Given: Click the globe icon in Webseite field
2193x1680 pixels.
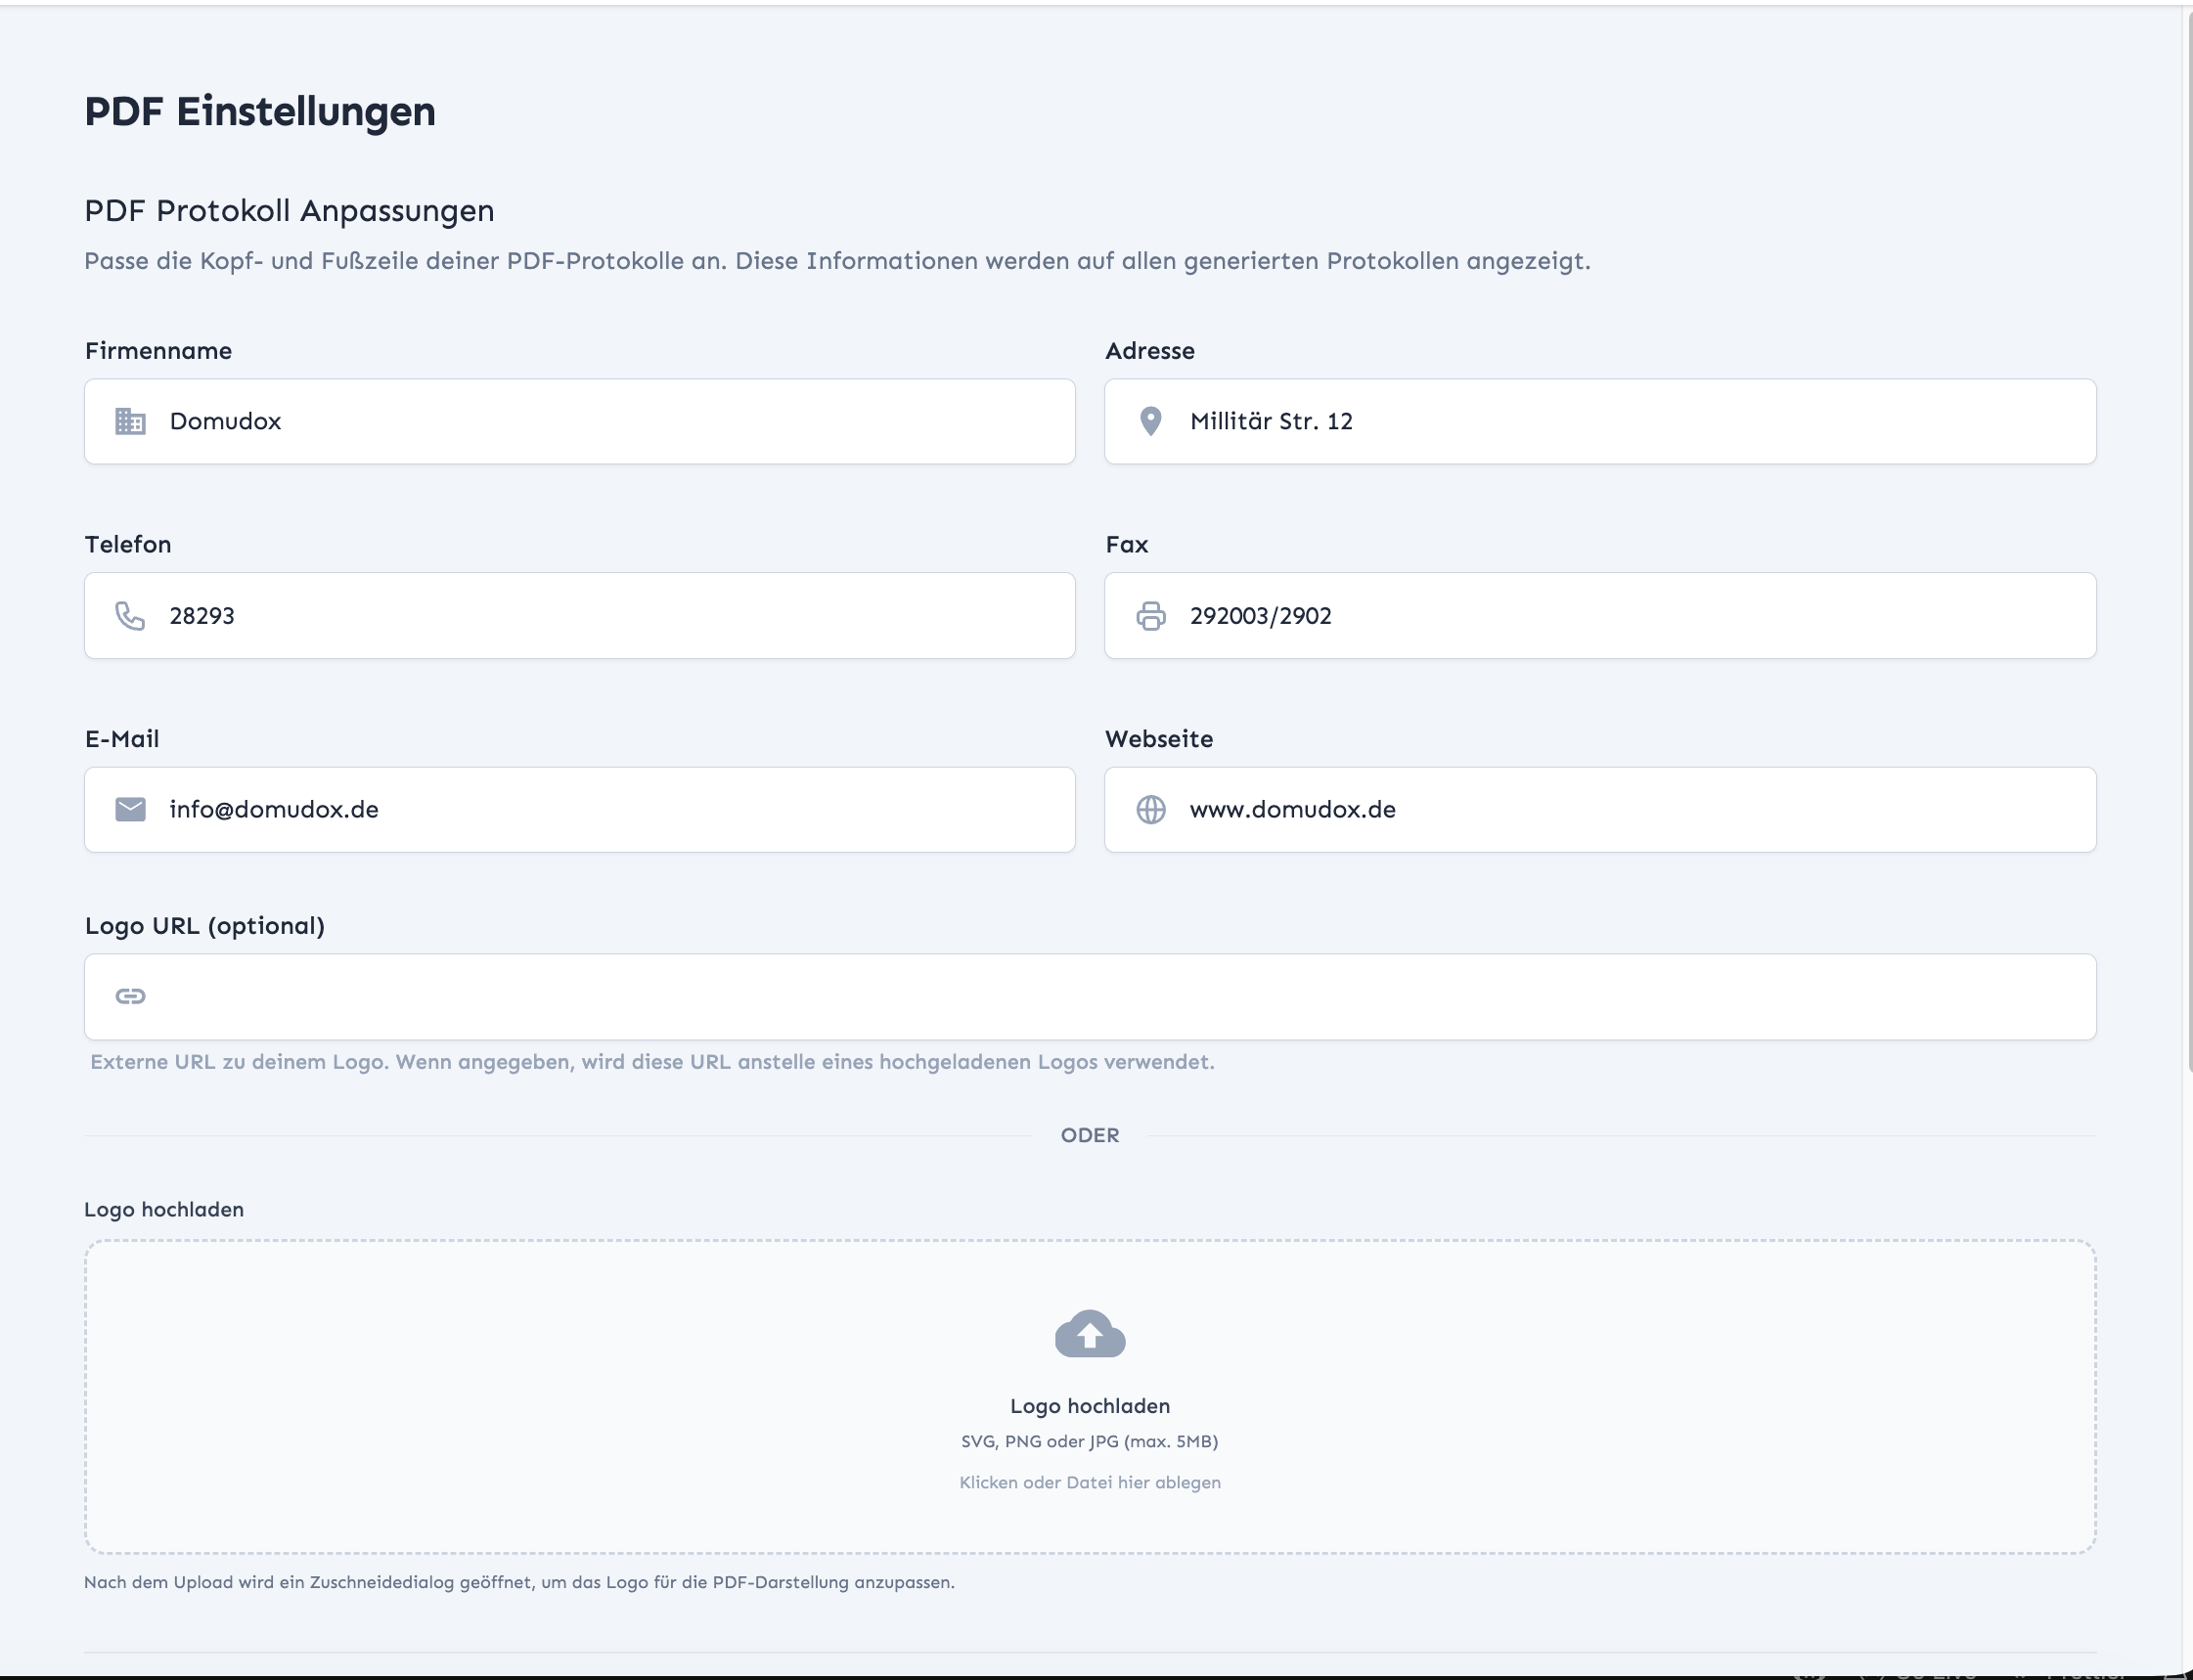Looking at the screenshot, I should [x=1150, y=809].
